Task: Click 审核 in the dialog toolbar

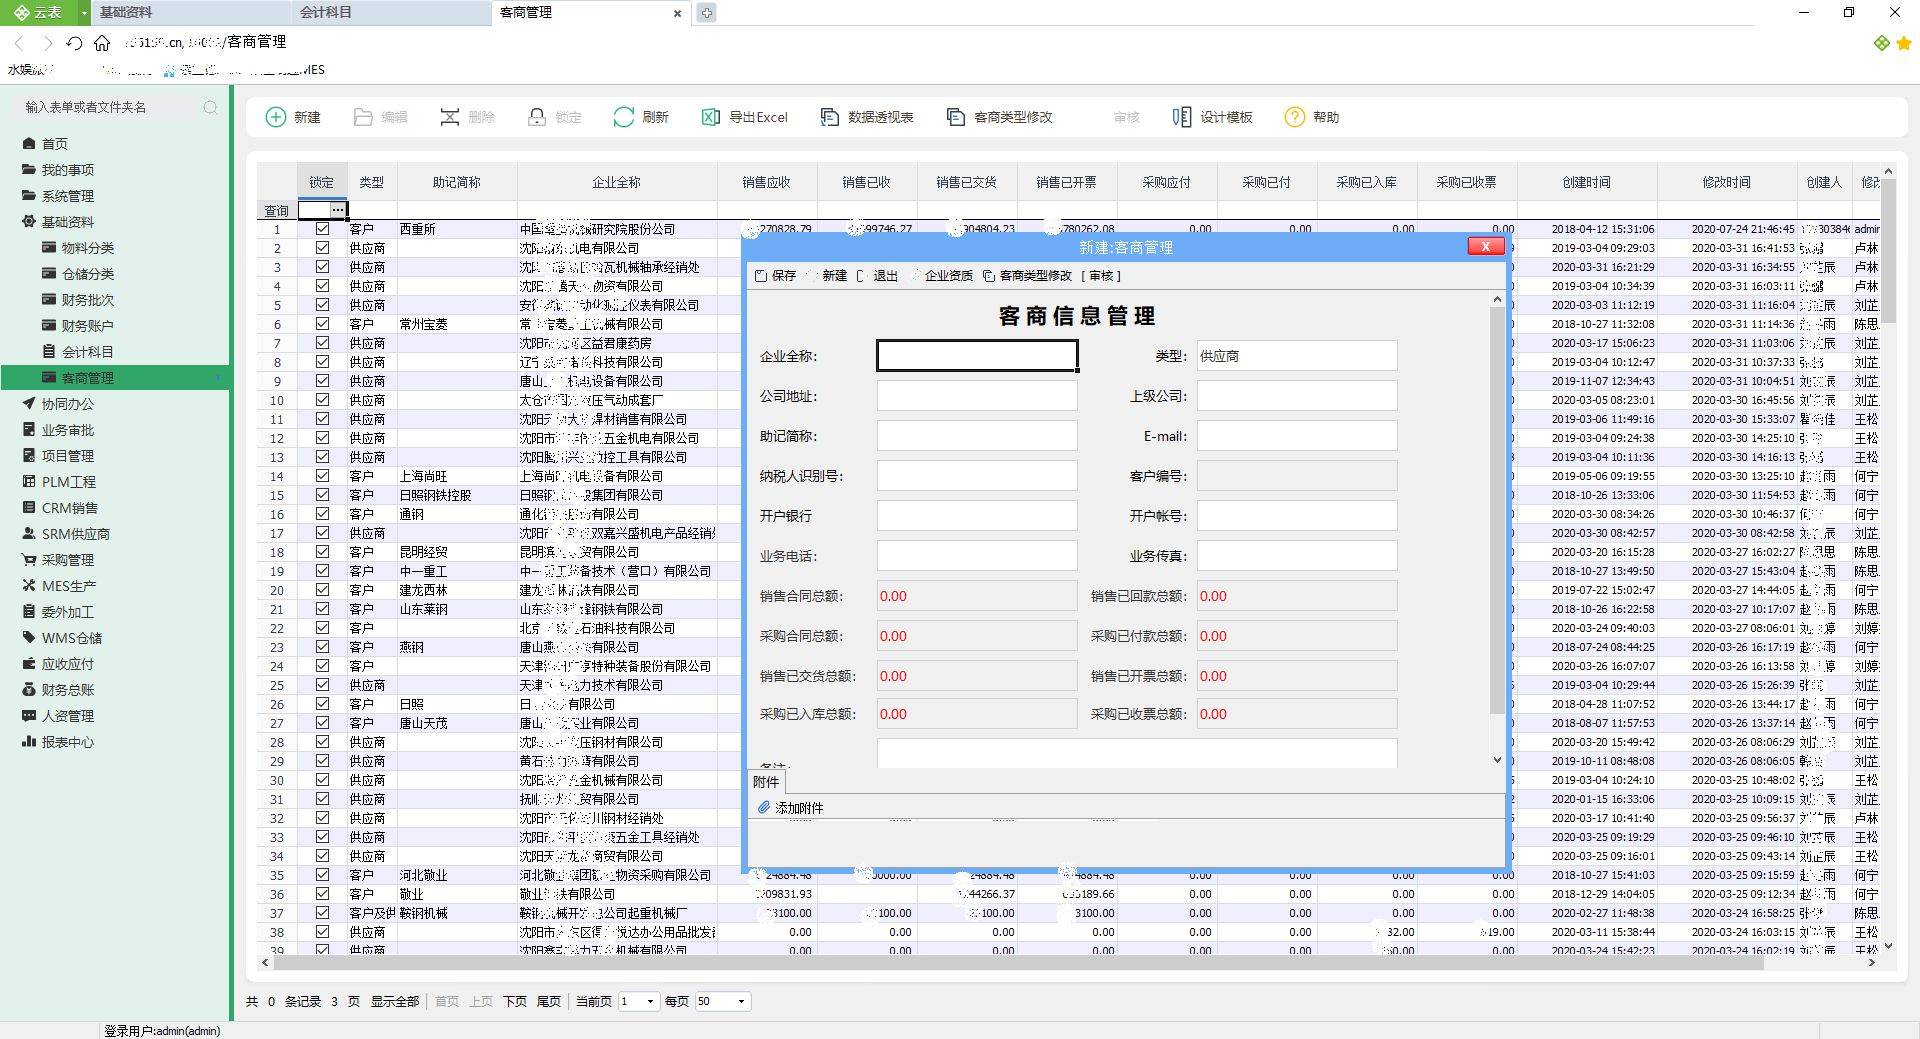Action: point(1101,276)
